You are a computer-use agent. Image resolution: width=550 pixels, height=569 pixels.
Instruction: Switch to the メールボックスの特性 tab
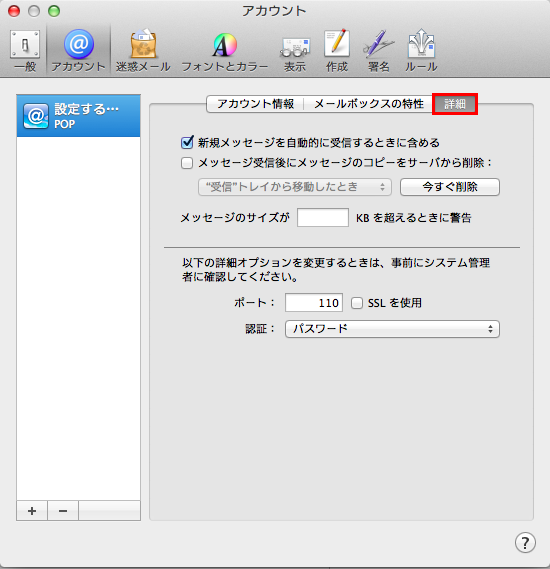369,104
